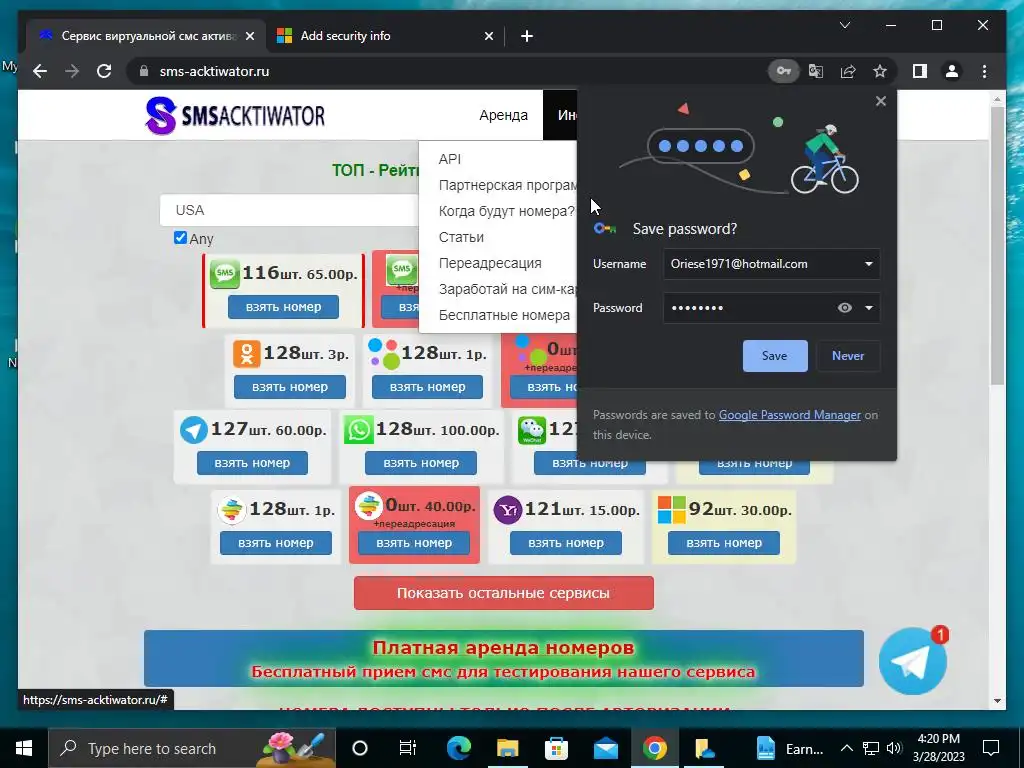This screenshot has width=1024, height=768.
Task: Click the Username field with Oriese1971@hotmail.com
Action: pos(771,264)
